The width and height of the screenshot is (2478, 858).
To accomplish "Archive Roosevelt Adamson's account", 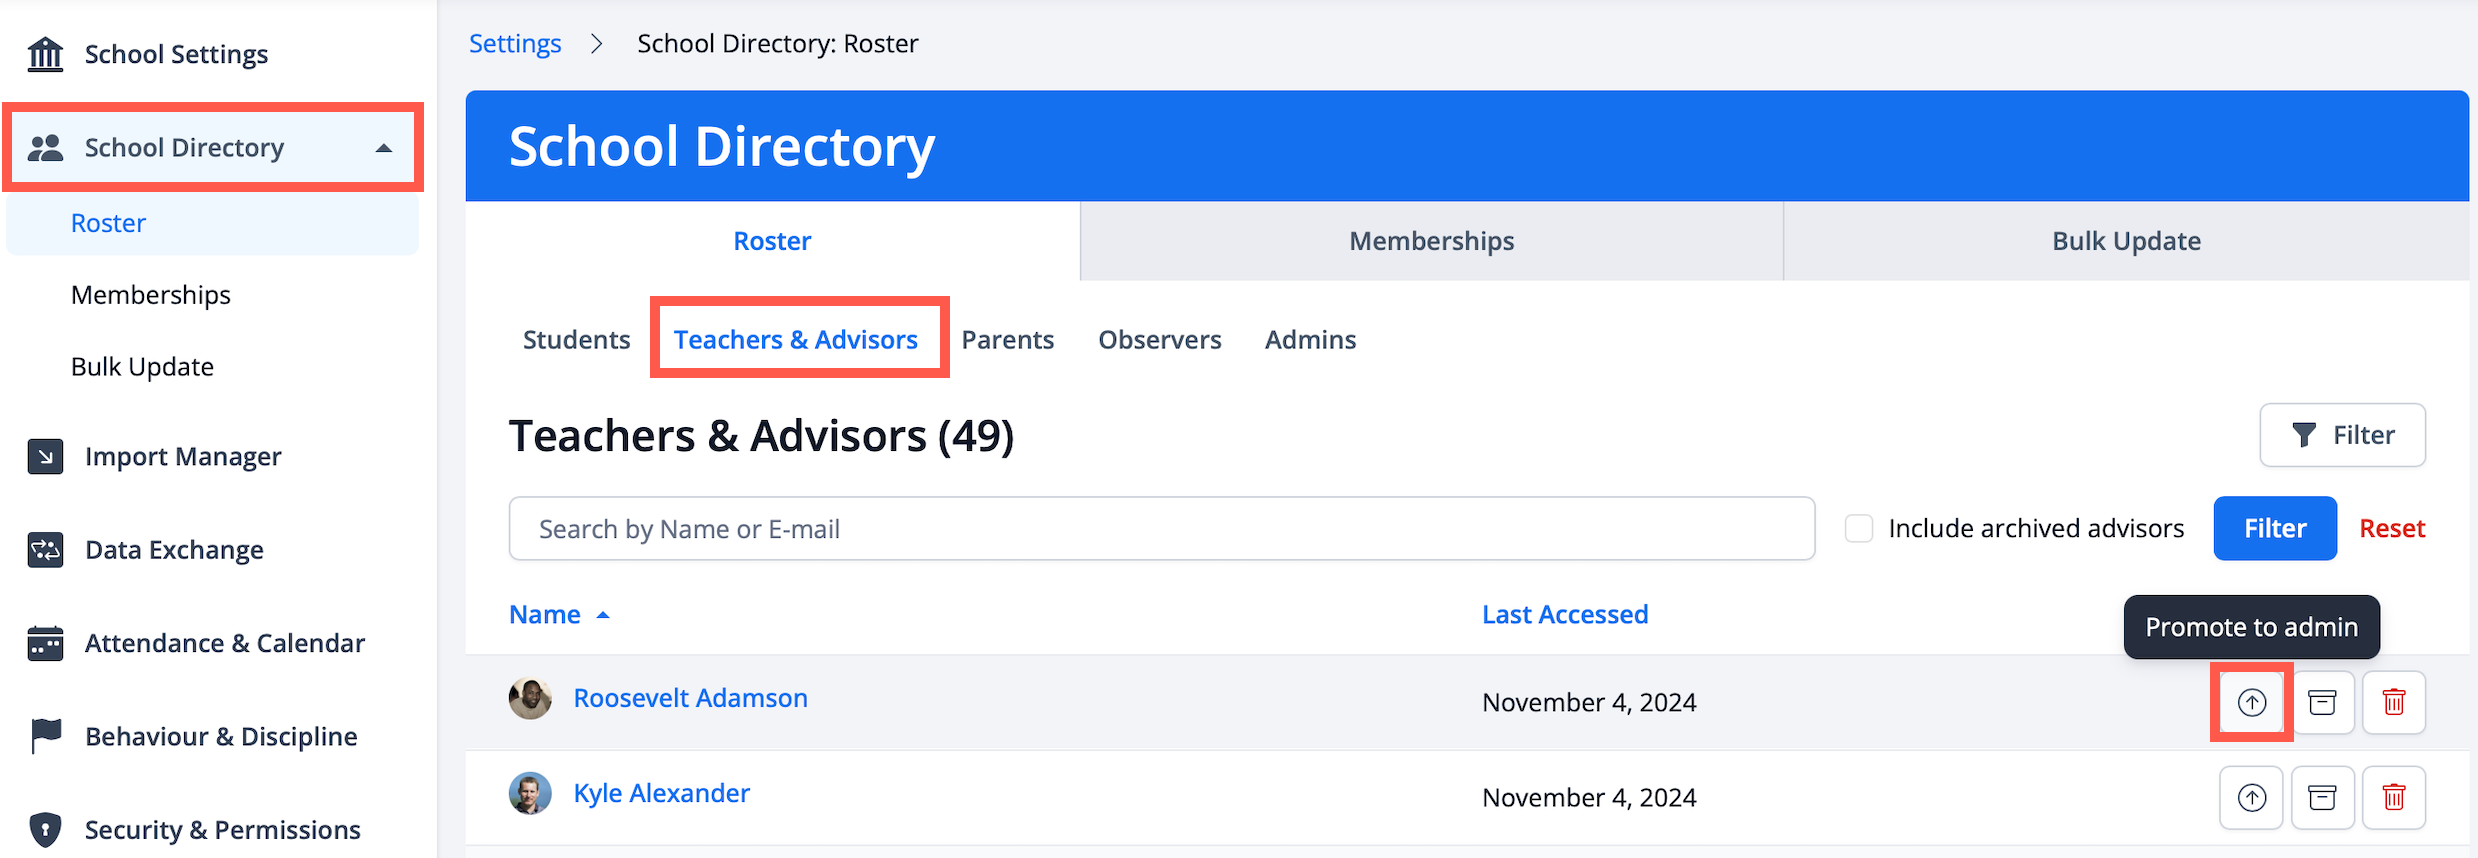I will click(x=2322, y=703).
